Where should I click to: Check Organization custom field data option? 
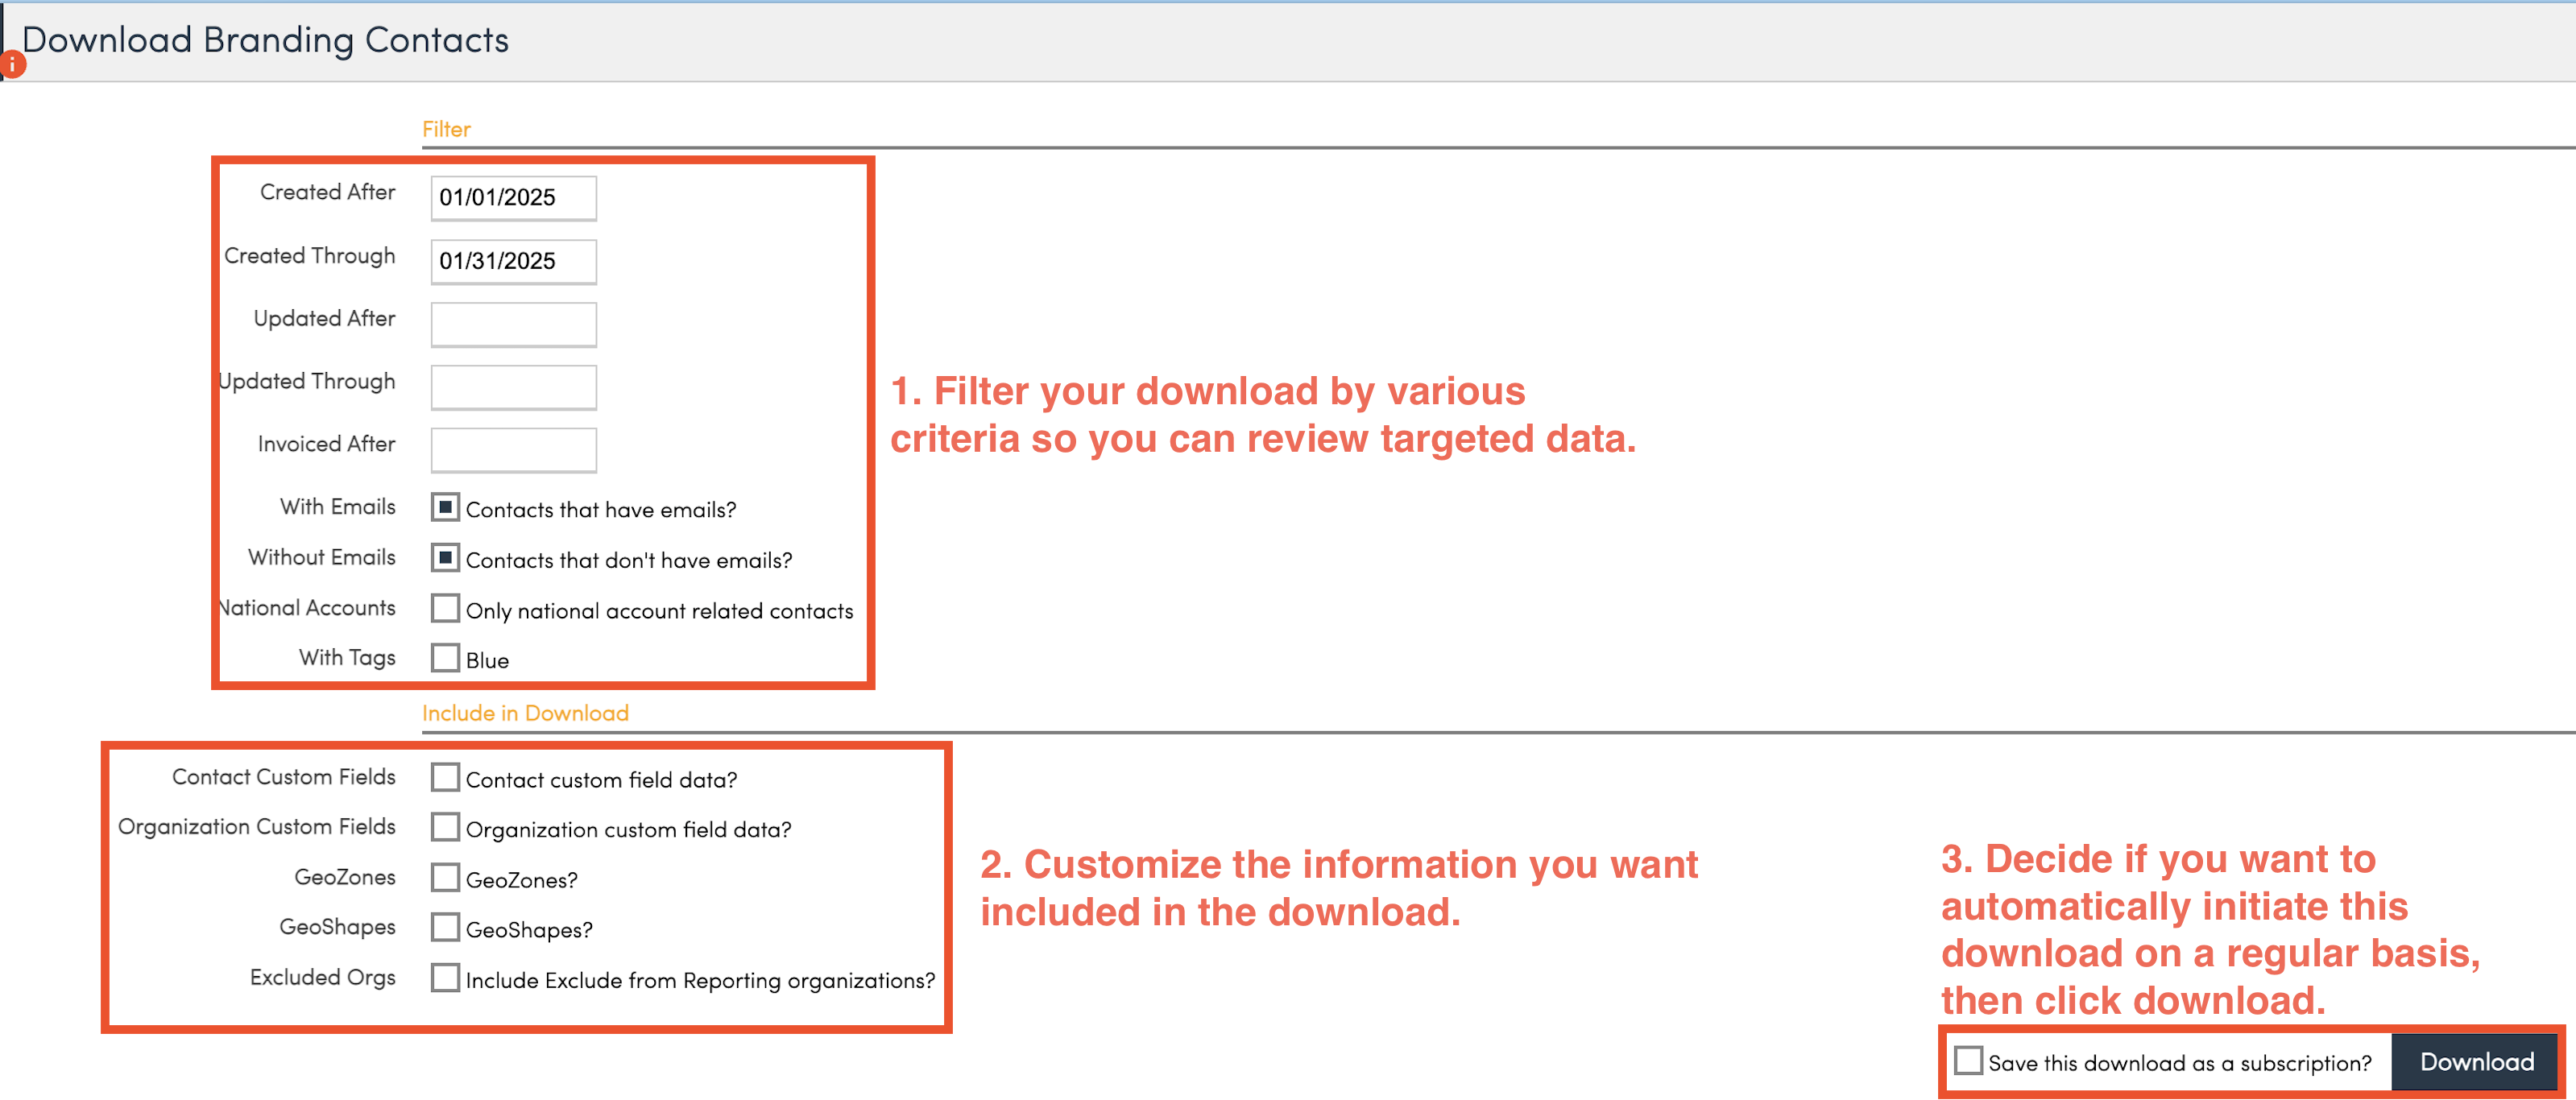(445, 828)
